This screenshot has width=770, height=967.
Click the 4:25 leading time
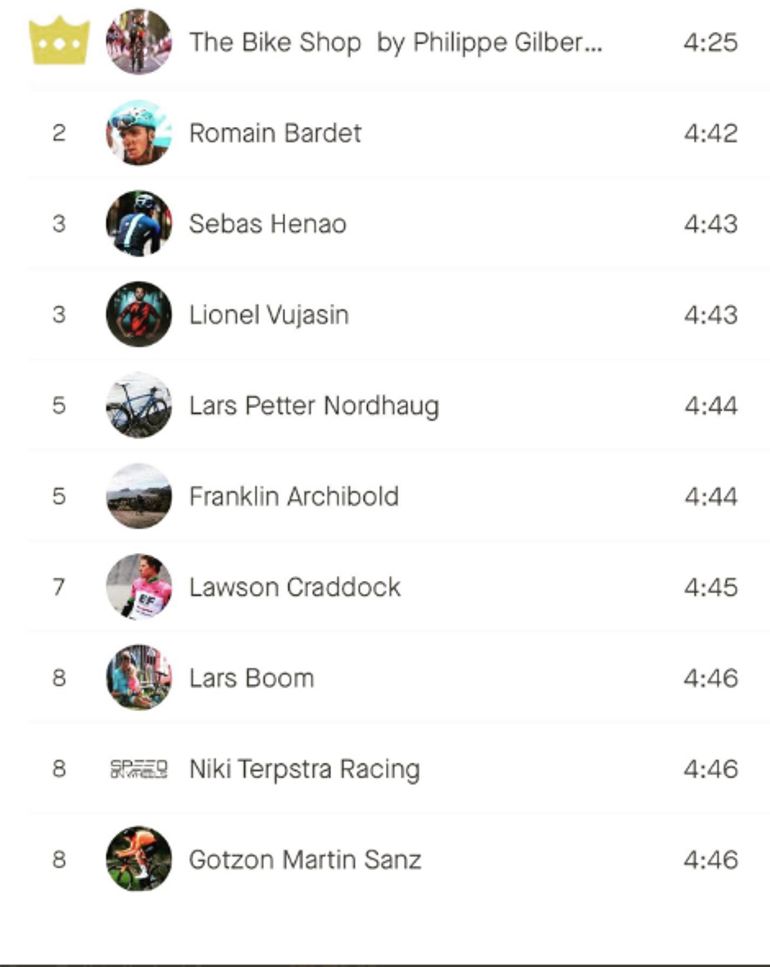[x=710, y=42]
